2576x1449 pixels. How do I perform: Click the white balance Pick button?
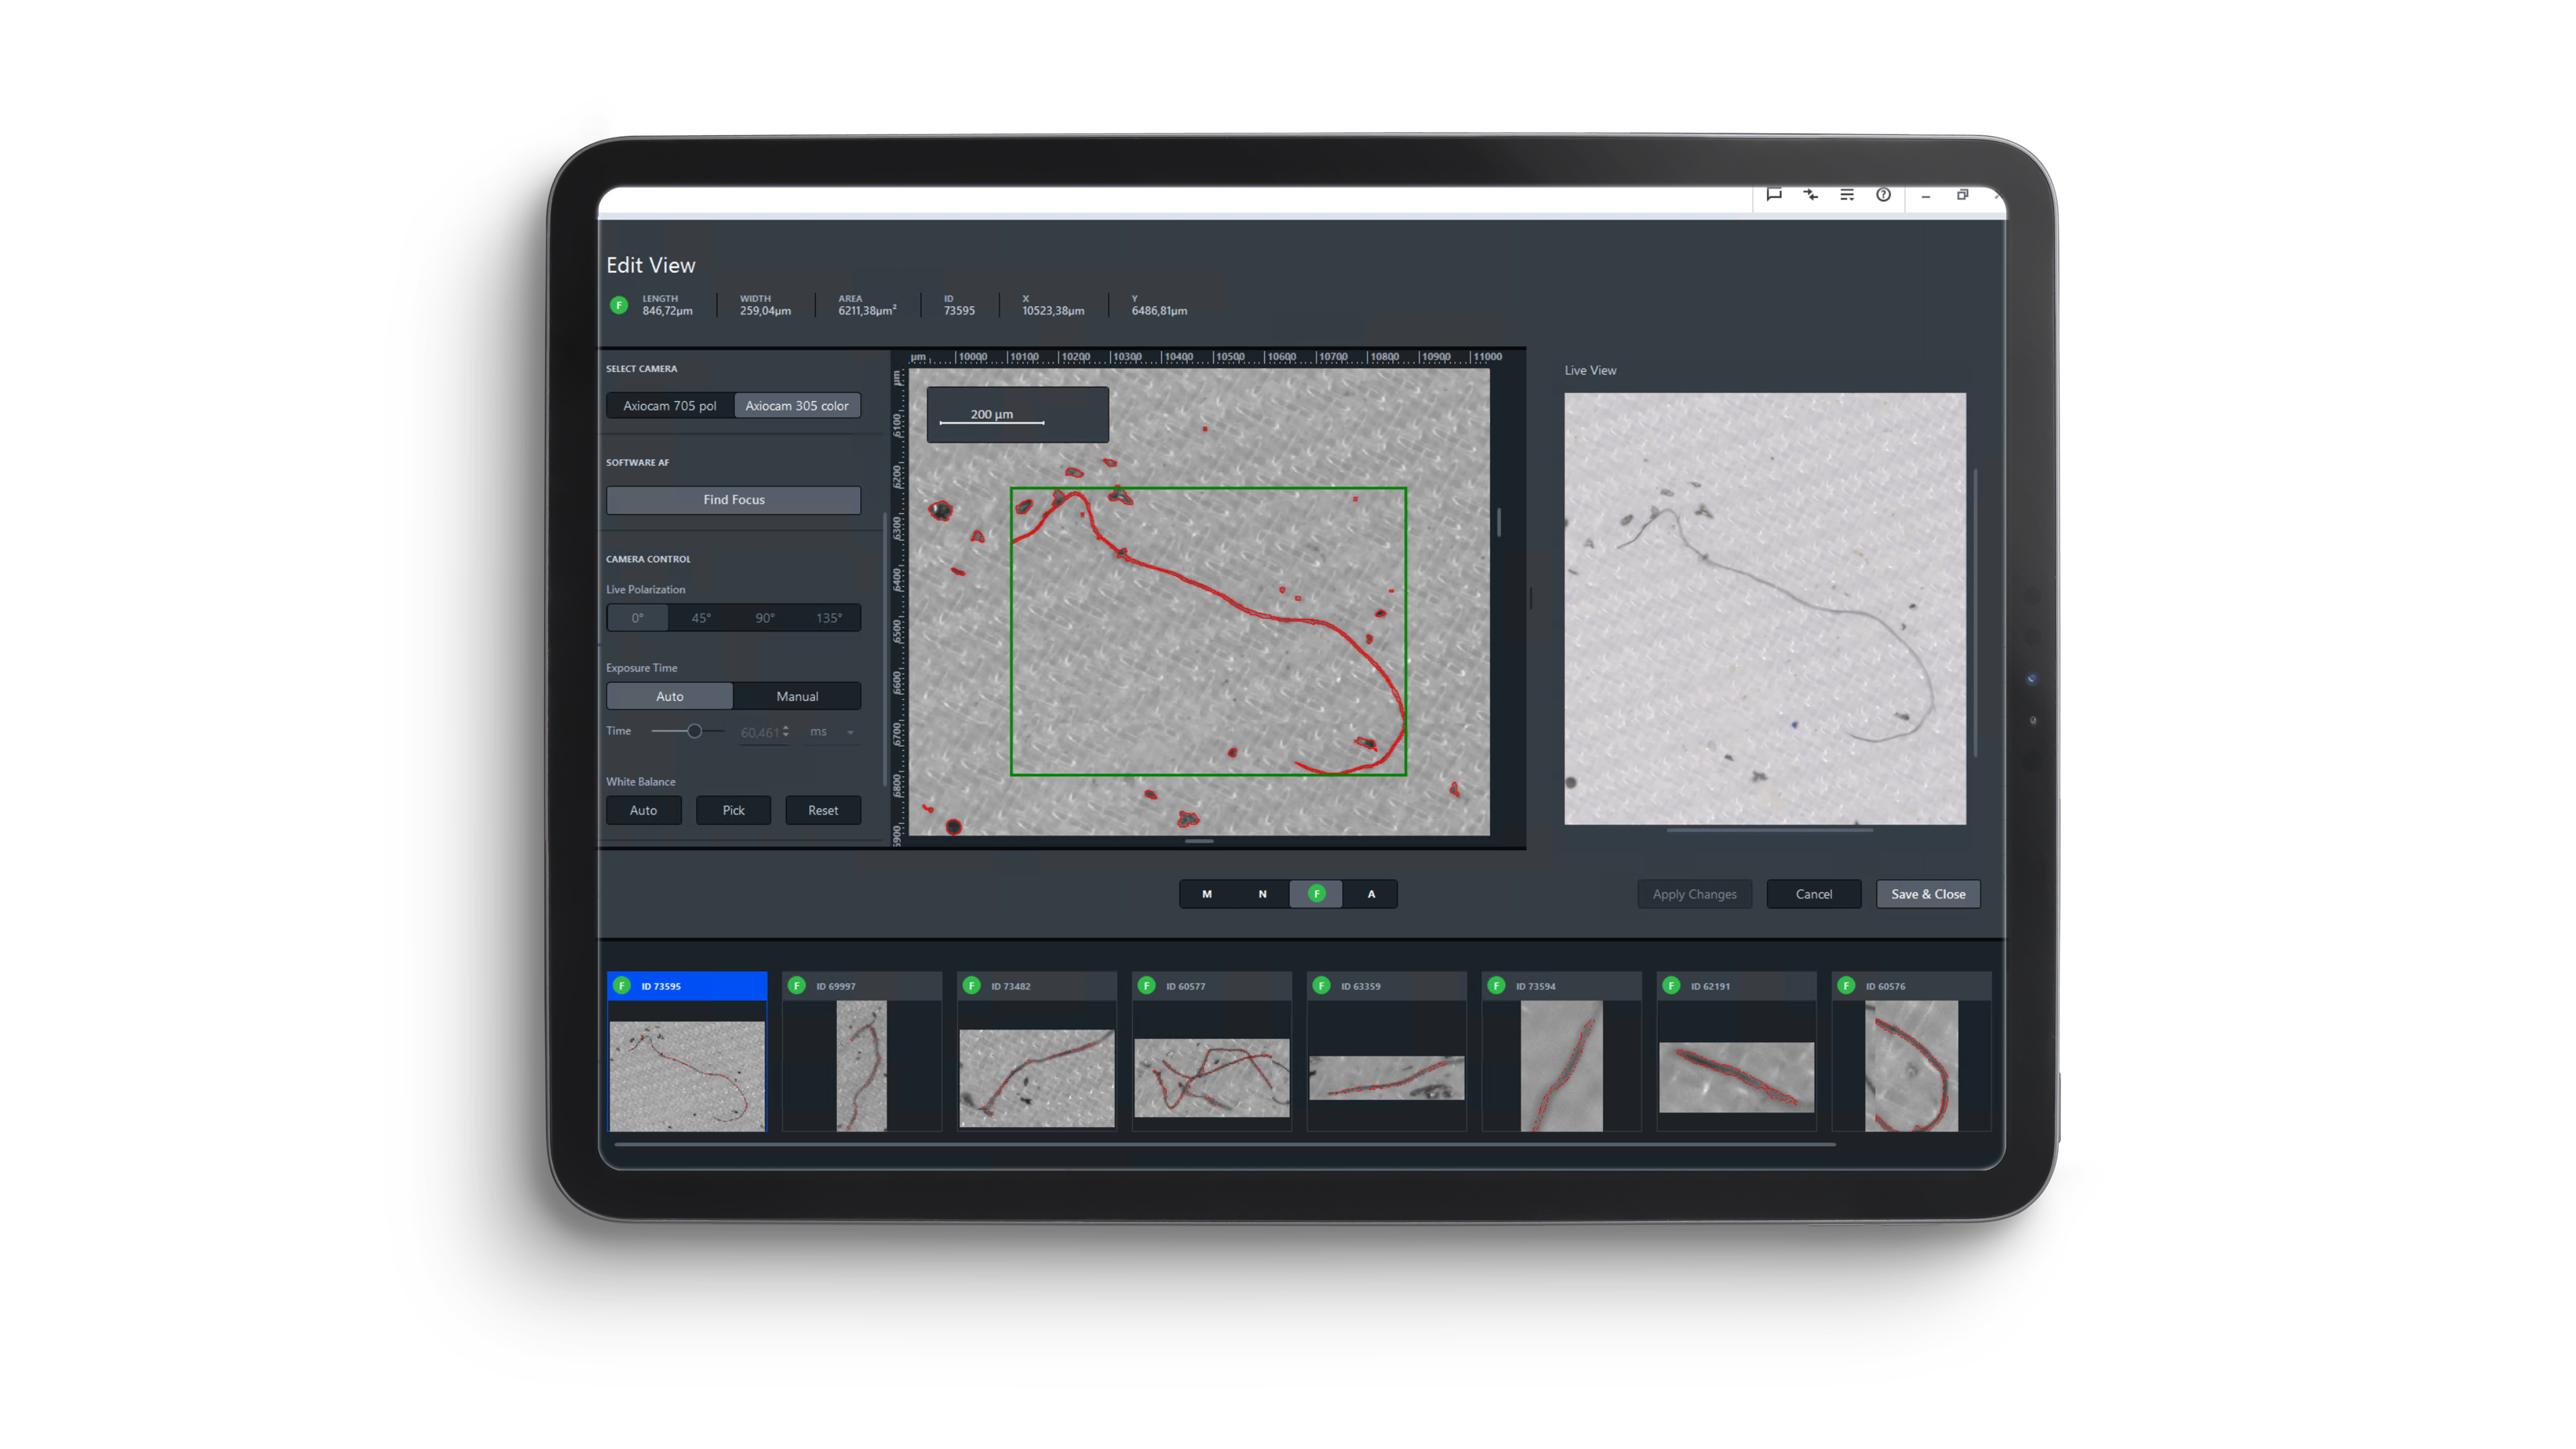coord(733,810)
